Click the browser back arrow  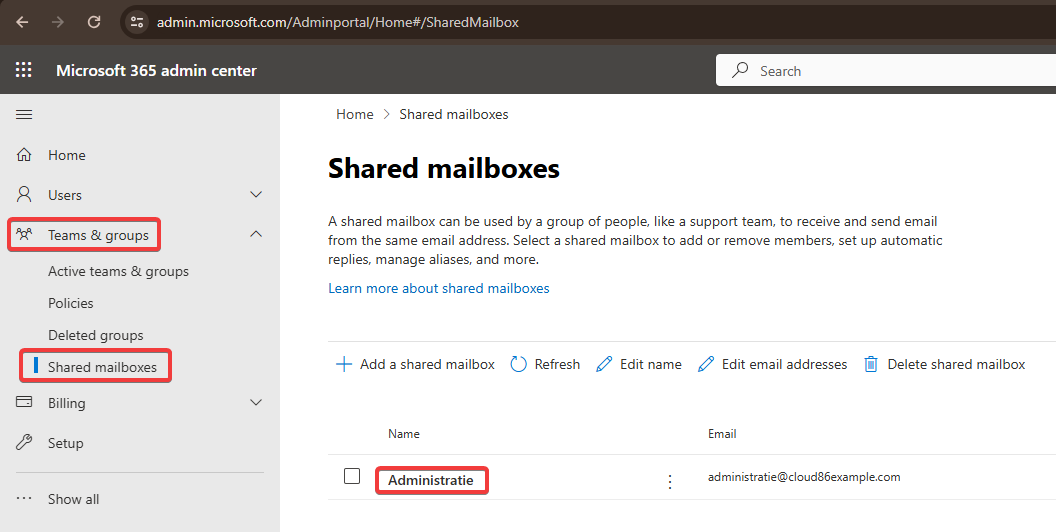pyautogui.click(x=22, y=22)
